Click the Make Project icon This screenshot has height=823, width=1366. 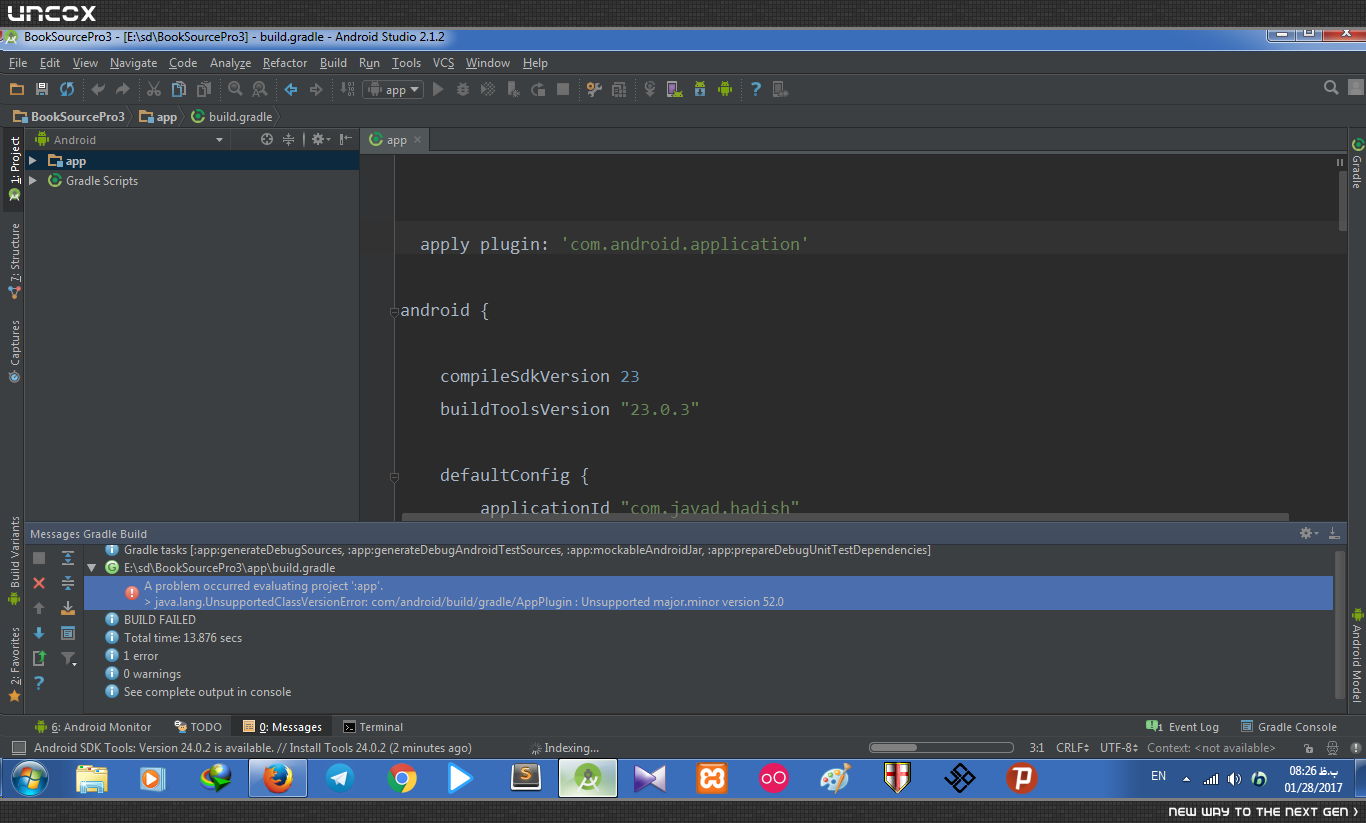click(347, 89)
